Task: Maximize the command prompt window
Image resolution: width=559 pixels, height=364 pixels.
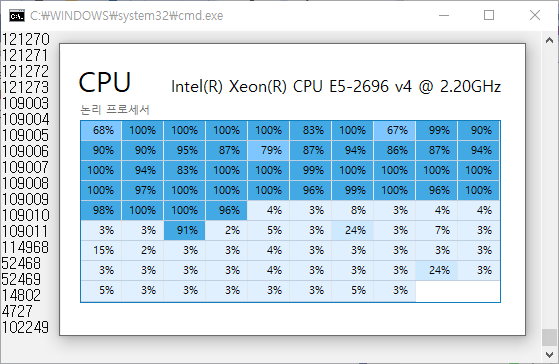Action: click(x=489, y=15)
